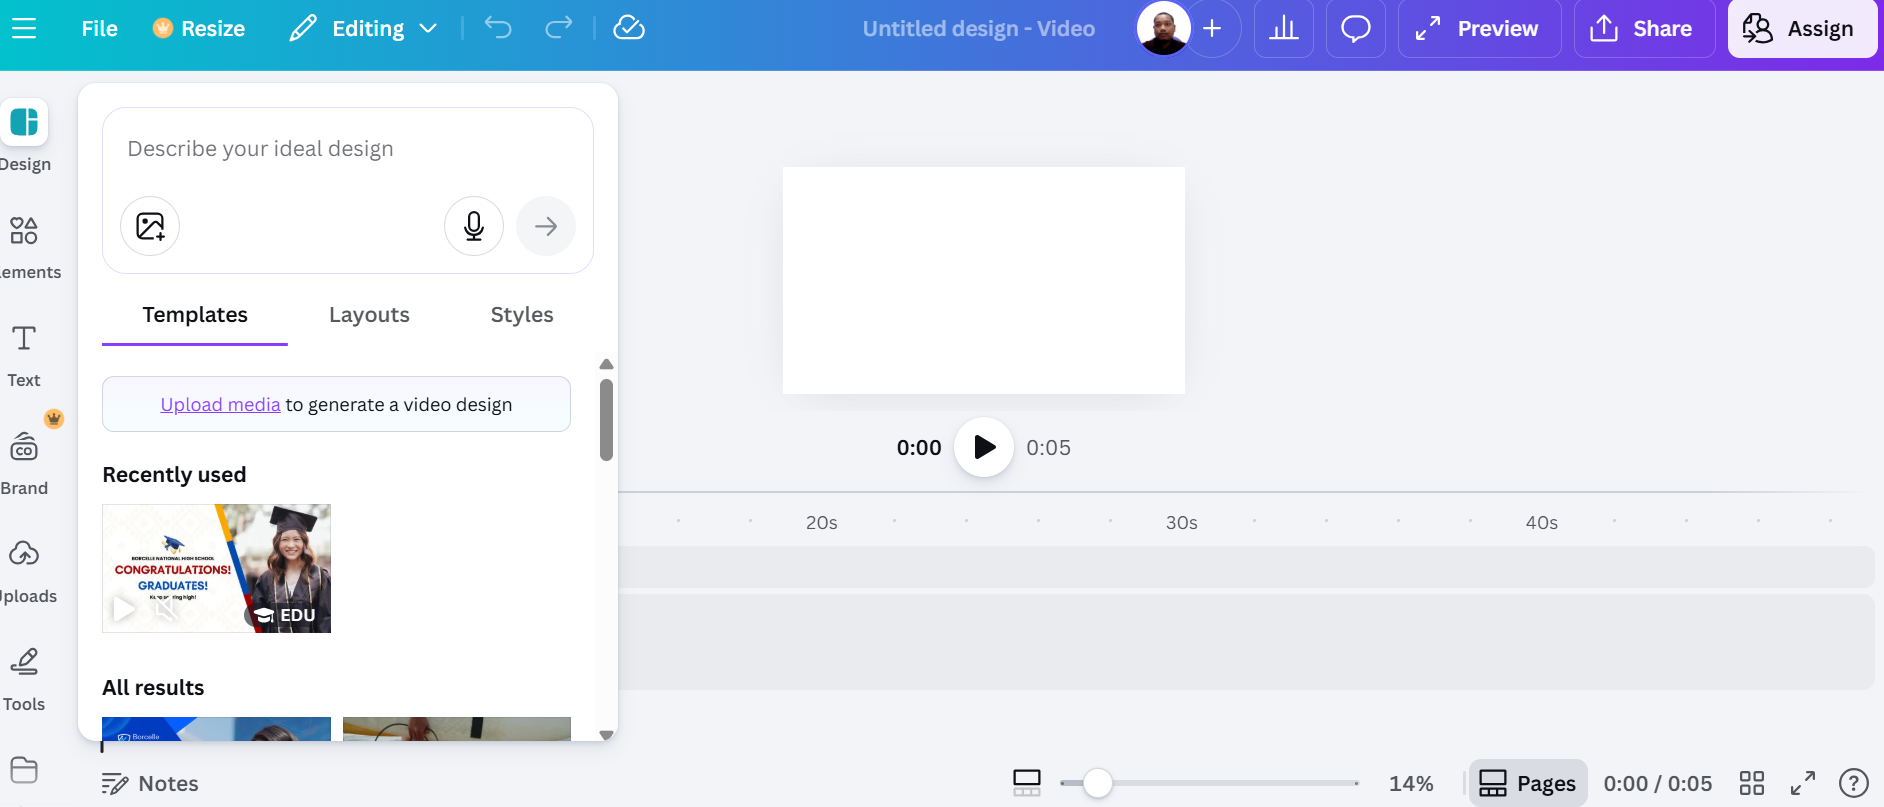Add a collaborator with plus icon
The width and height of the screenshot is (1884, 807).
[x=1212, y=29]
